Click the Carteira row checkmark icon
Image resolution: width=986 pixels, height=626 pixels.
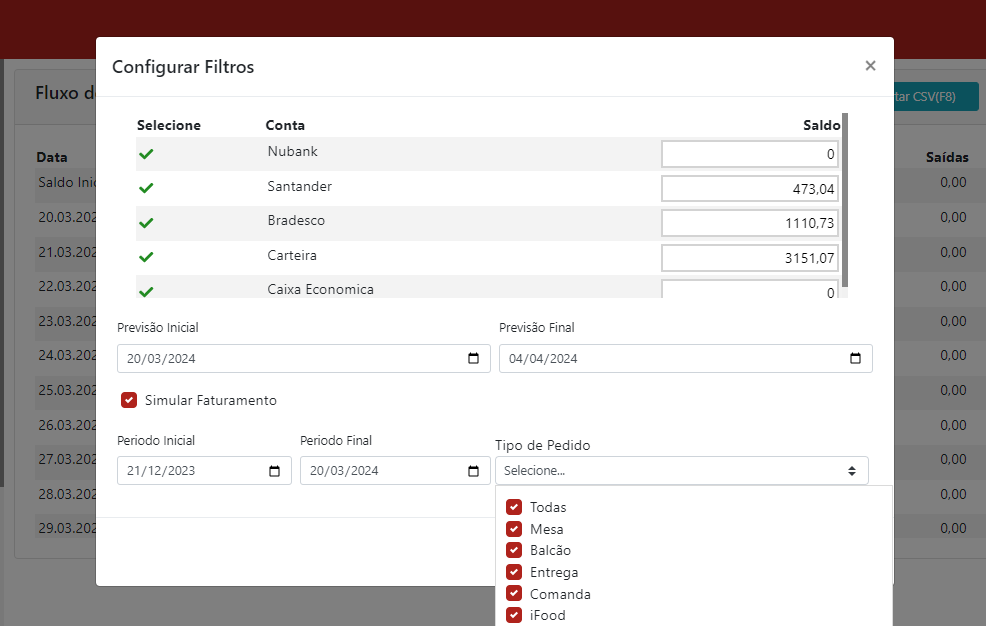(x=146, y=257)
